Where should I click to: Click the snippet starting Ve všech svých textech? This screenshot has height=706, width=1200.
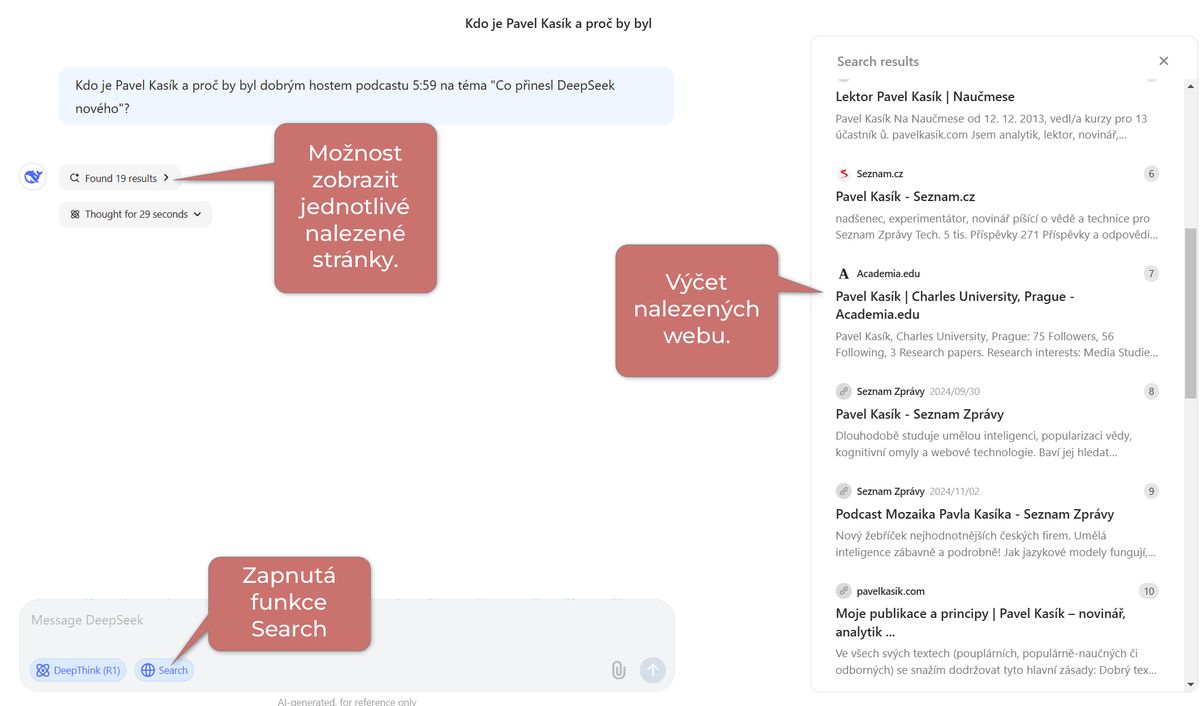pyautogui.click(x=996, y=662)
